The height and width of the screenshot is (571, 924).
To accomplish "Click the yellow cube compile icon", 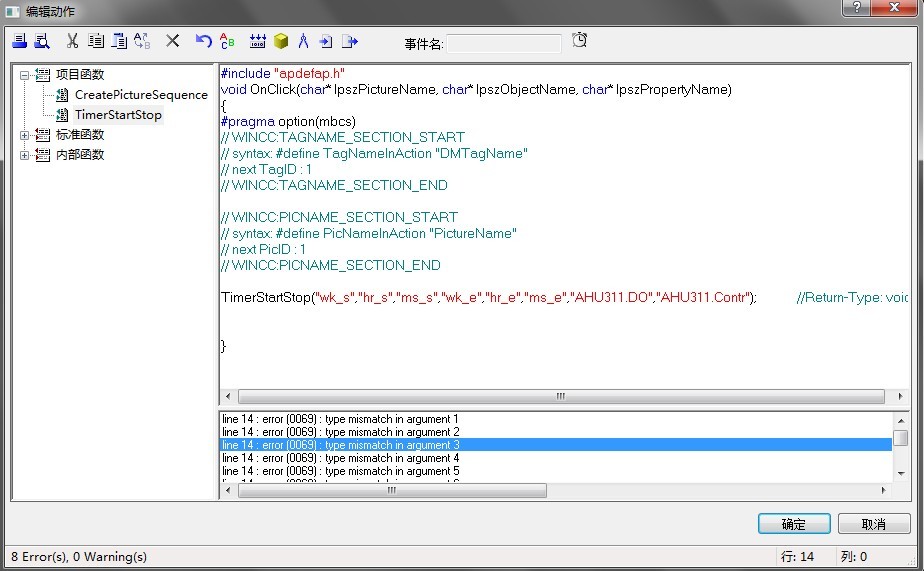I will pyautogui.click(x=281, y=41).
